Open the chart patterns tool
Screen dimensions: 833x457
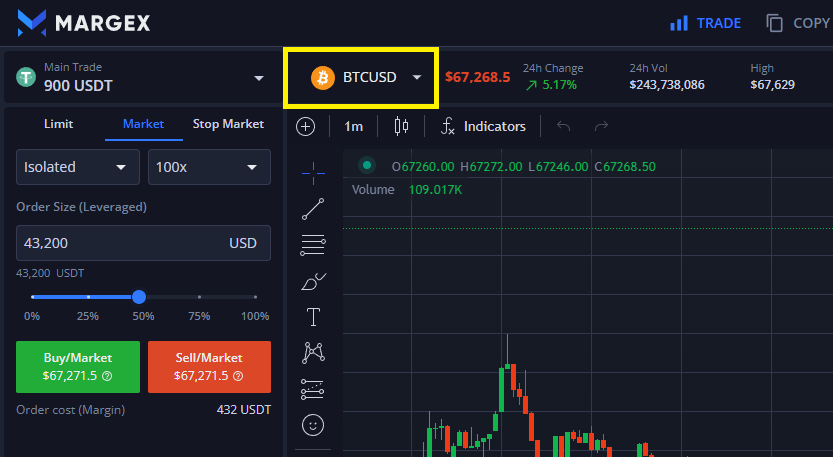313,353
